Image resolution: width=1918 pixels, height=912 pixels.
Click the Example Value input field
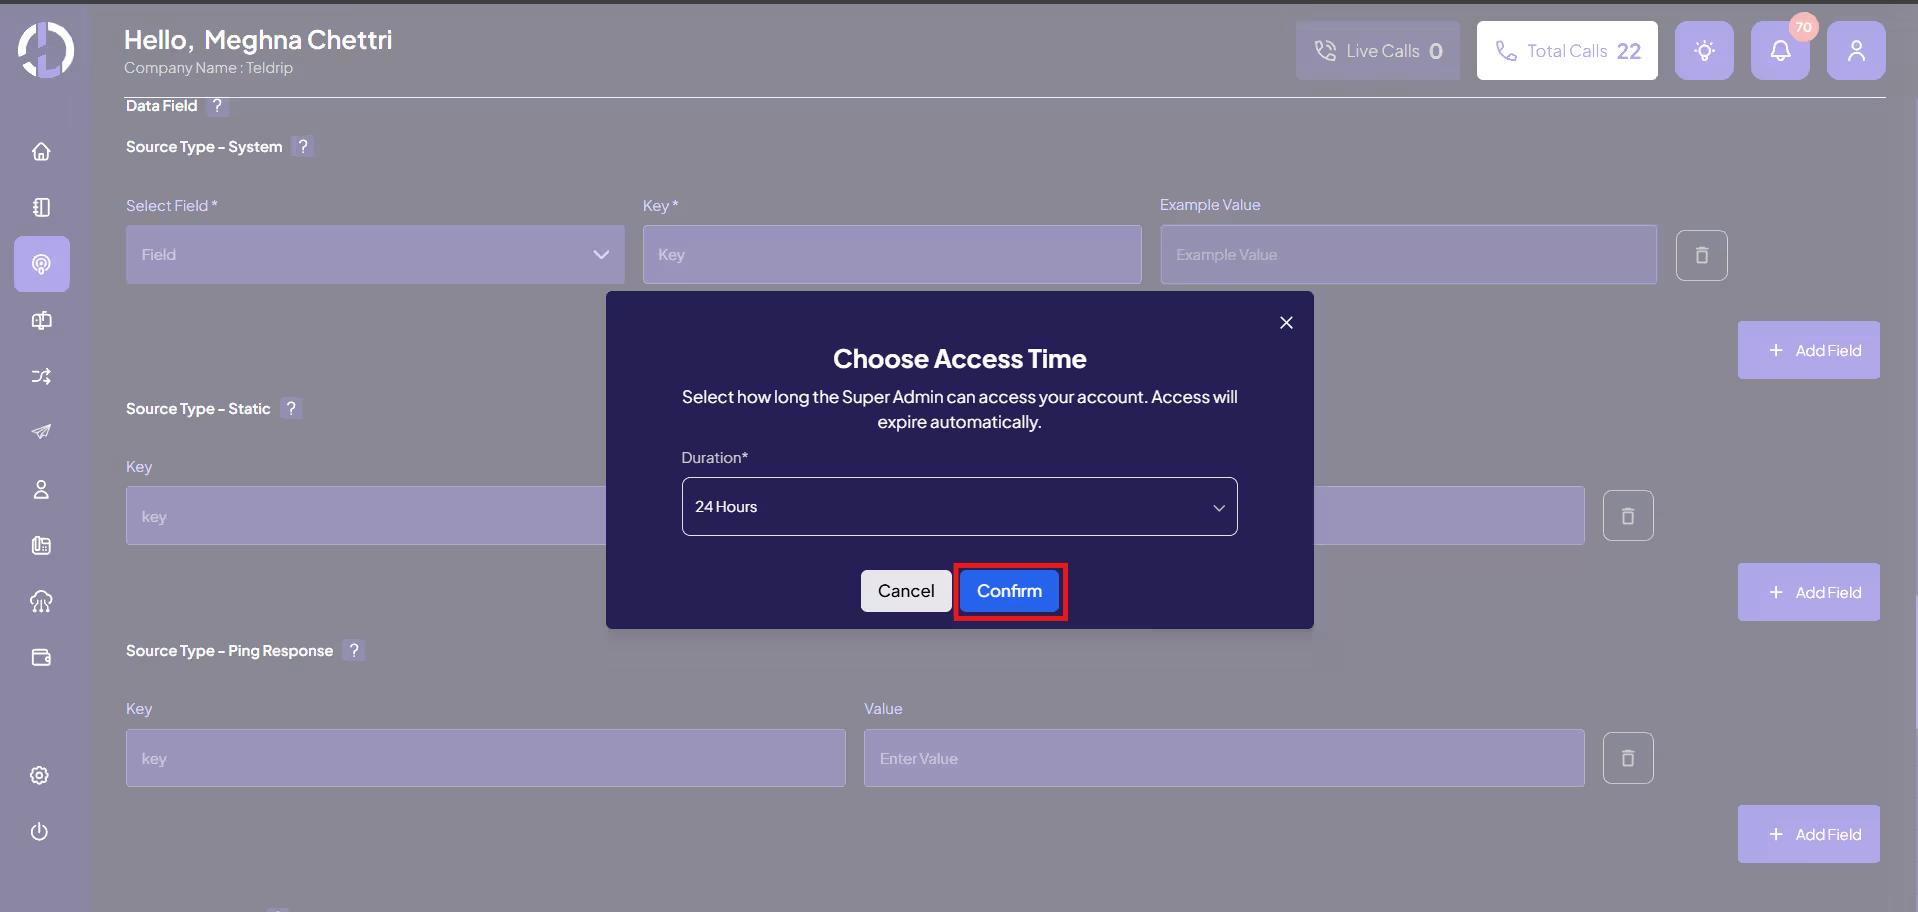[x=1408, y=255]
